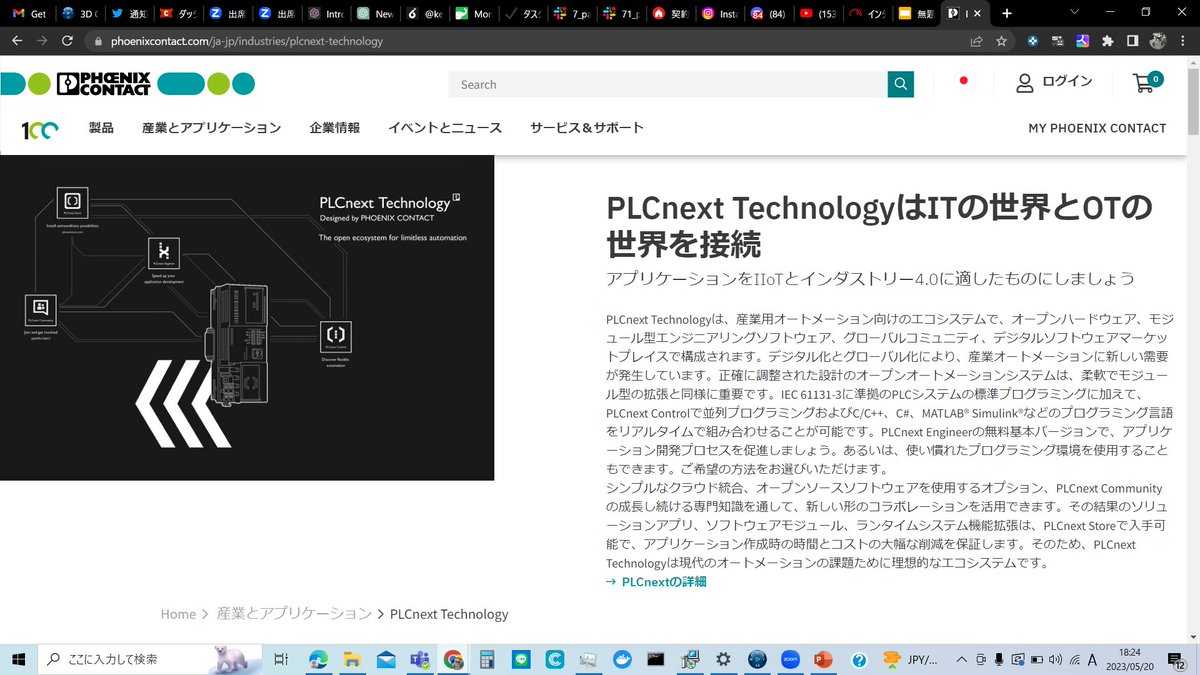Switch to the Instagram browser tab
The width and height of the screenshot is (1200, 675).
click(x=719, y=13)
